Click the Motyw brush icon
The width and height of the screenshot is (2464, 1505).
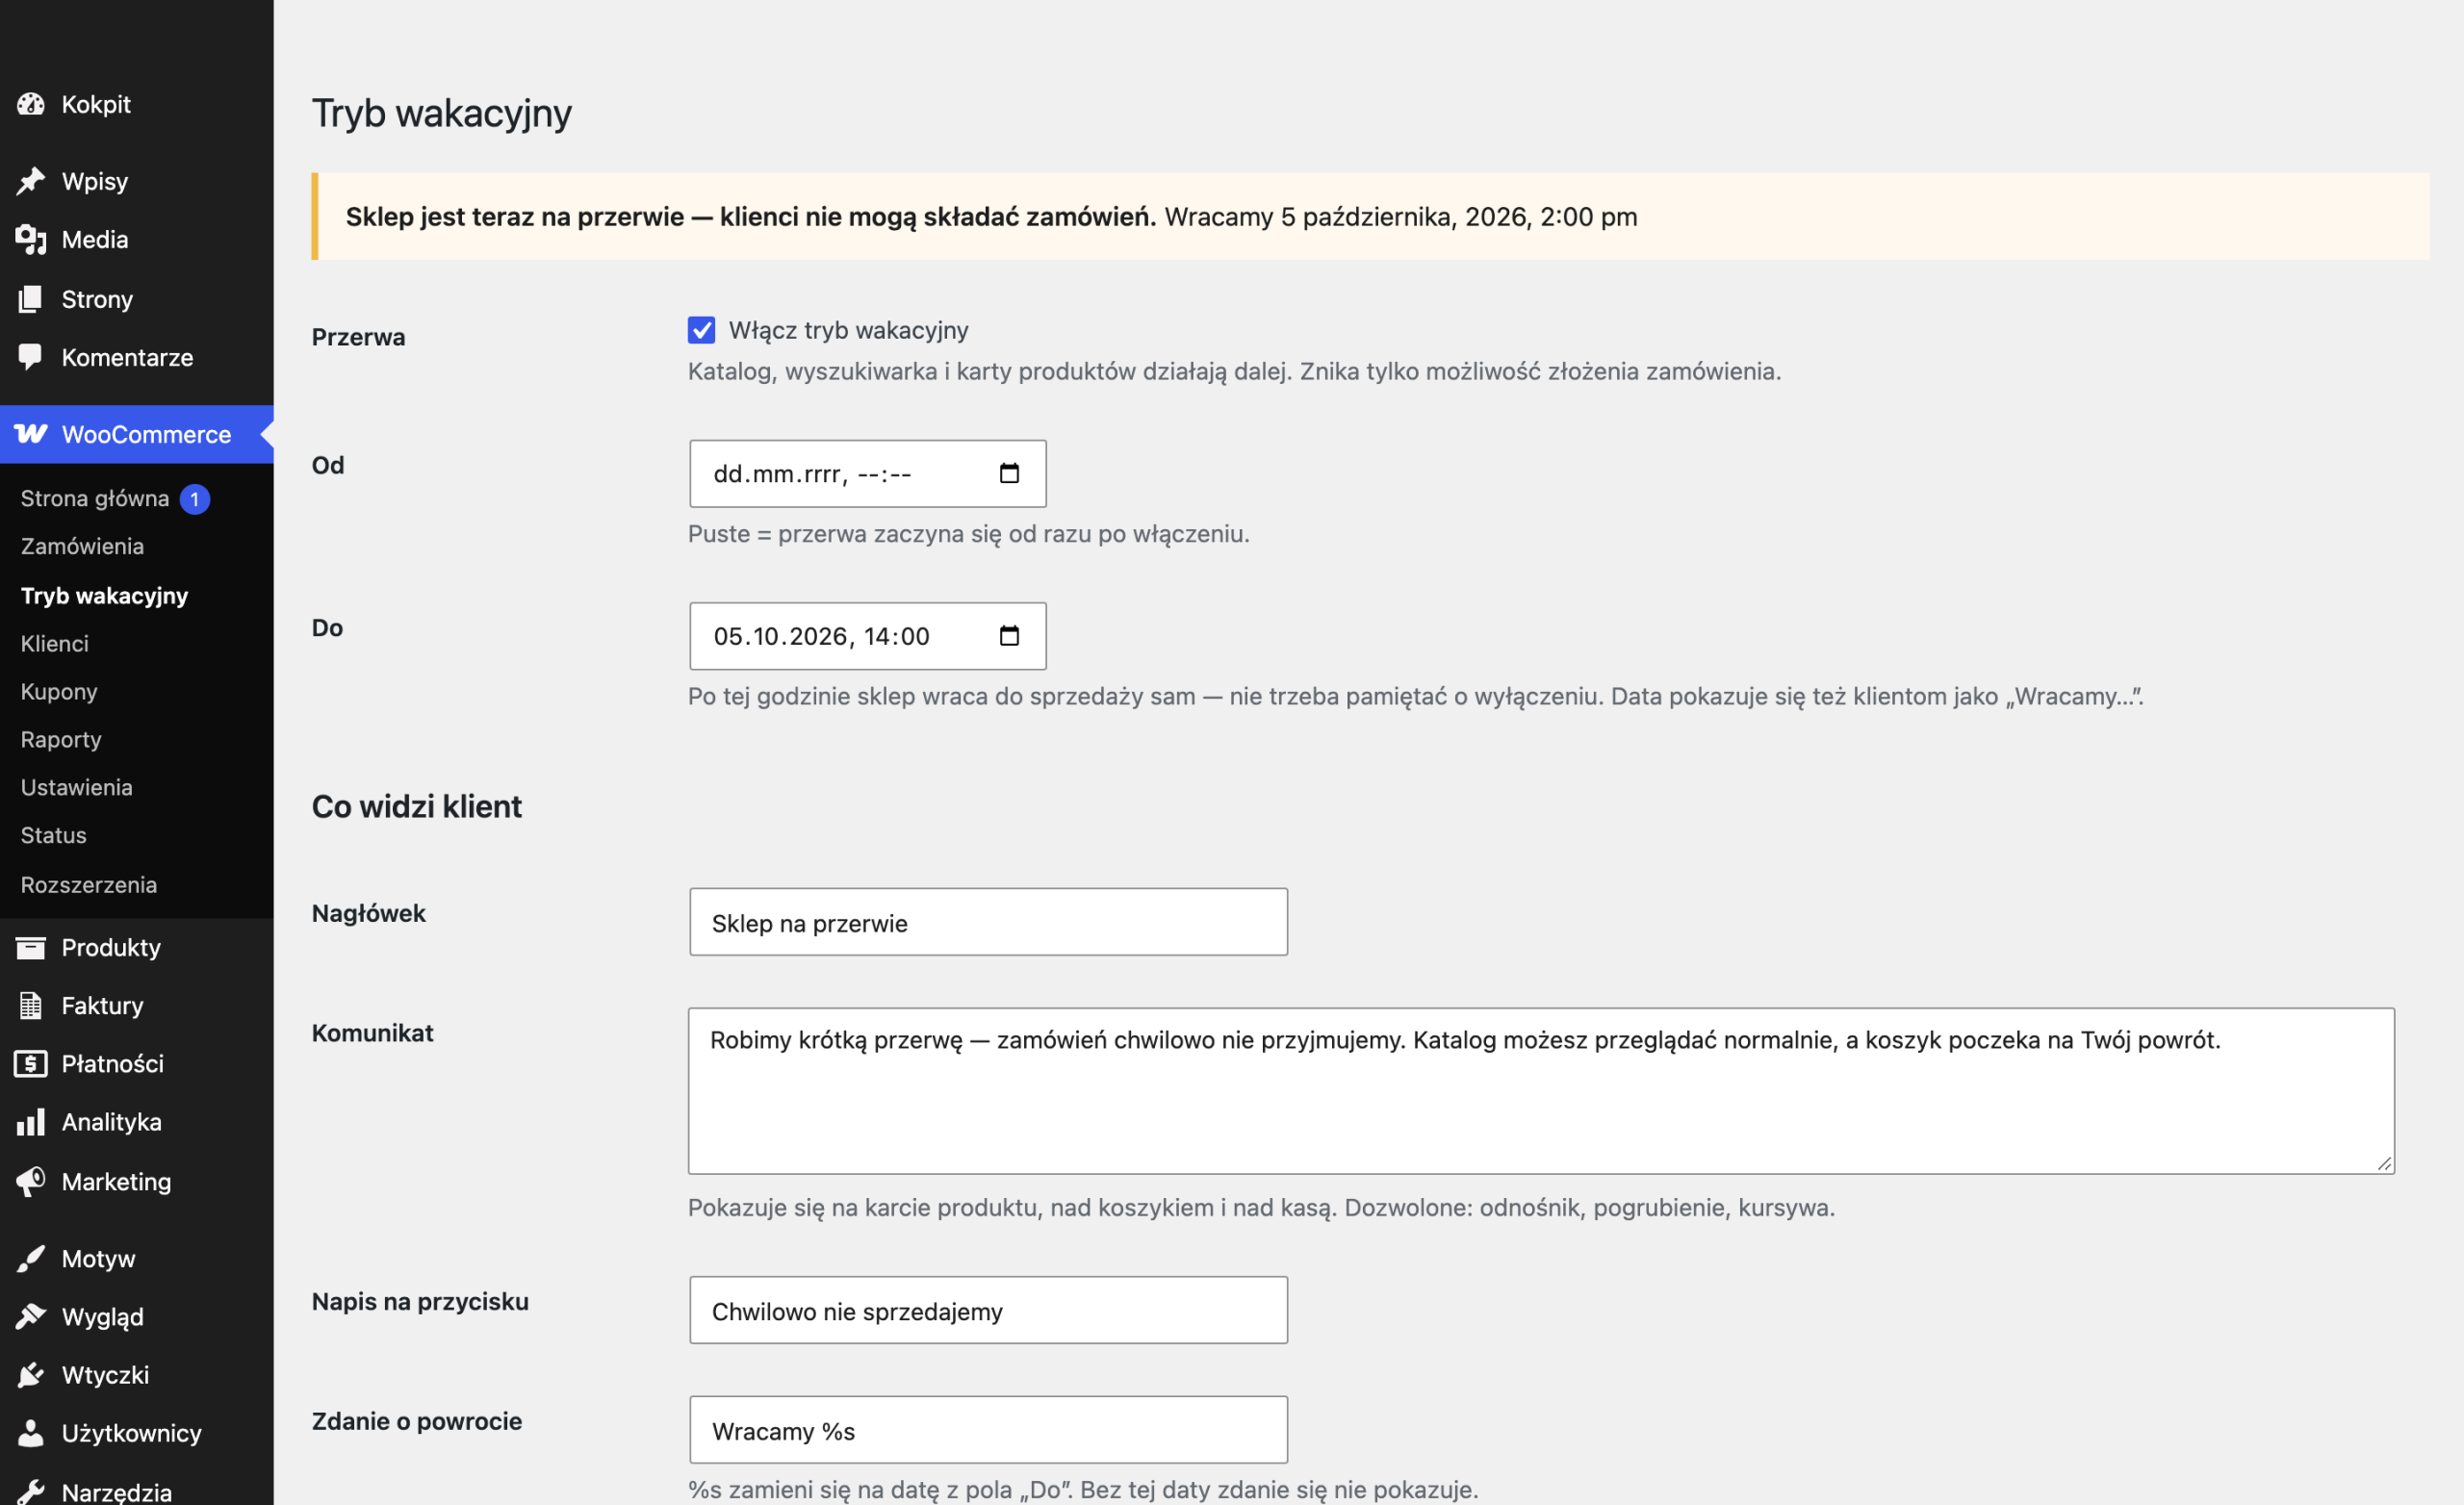pos(31,1258)
